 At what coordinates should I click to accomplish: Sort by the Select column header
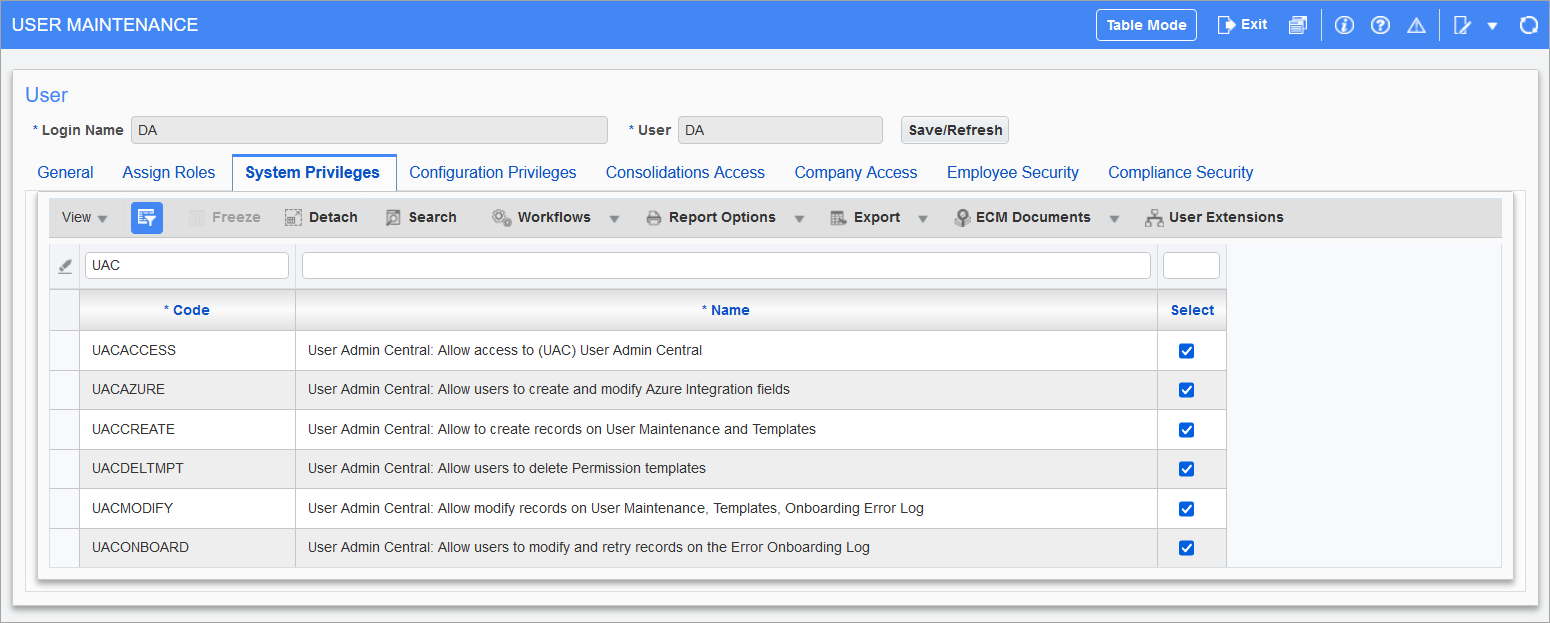pos(1192,310)
